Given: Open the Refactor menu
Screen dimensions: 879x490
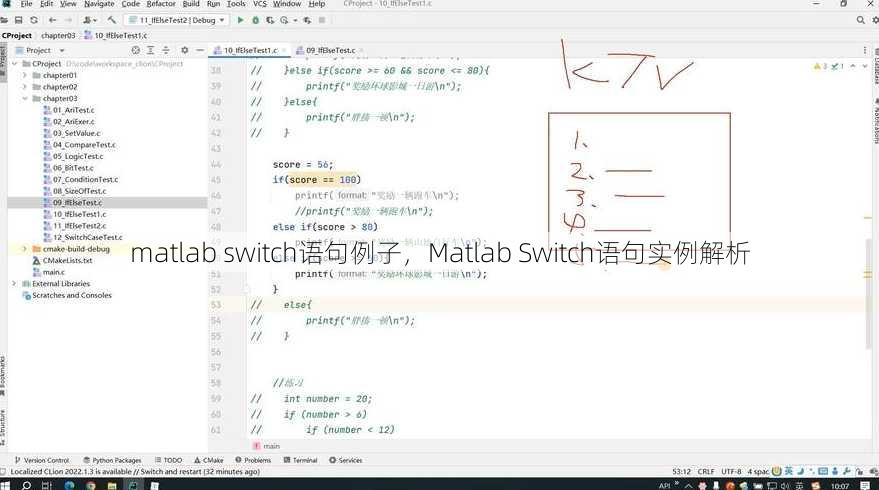Looking at the screenshot, I should tap(161, 3).
